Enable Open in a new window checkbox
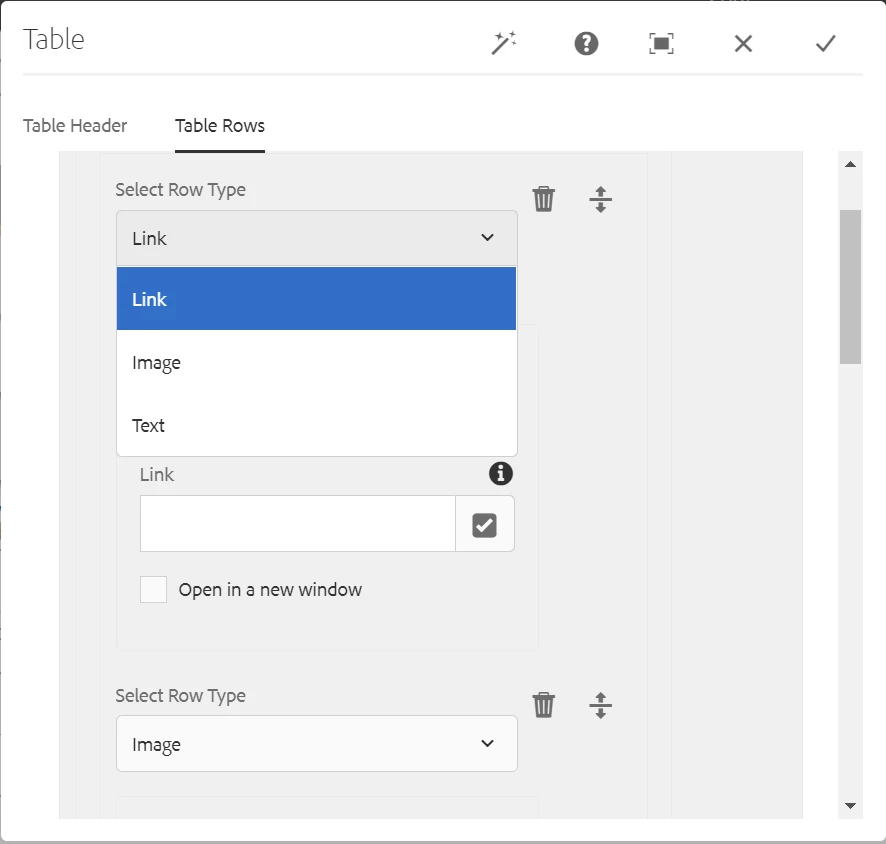Screen dimensions: 886x844 [x=153, y=589]
